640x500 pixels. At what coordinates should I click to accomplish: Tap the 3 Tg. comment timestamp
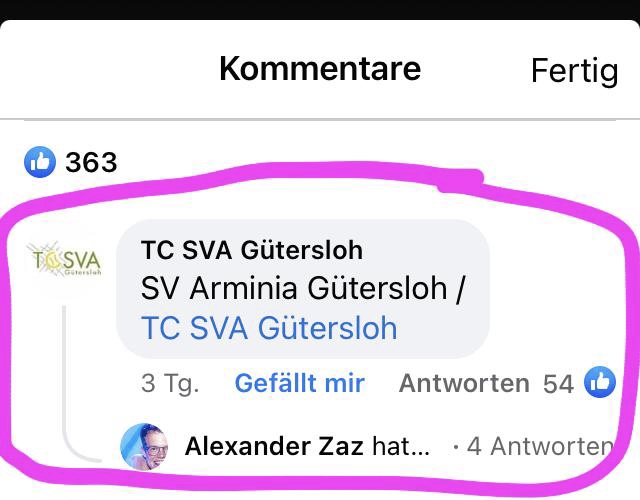click(170, 383)
